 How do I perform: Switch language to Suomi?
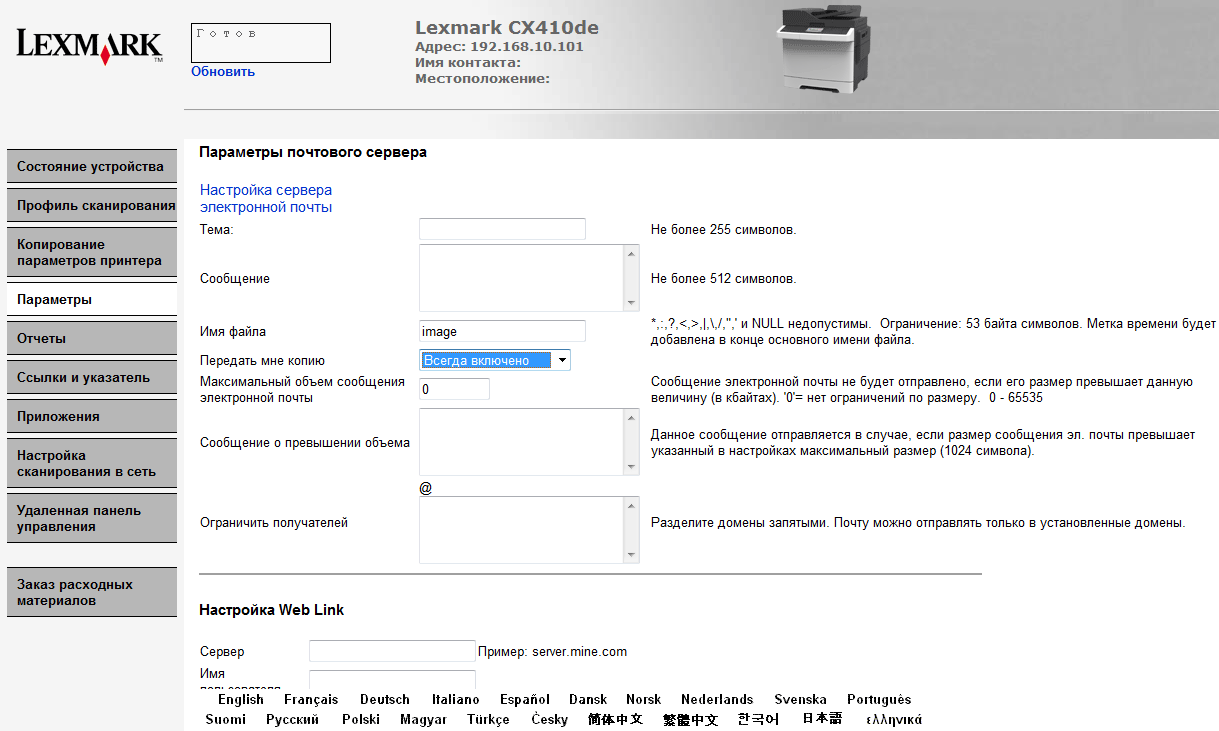coord(225,720)
